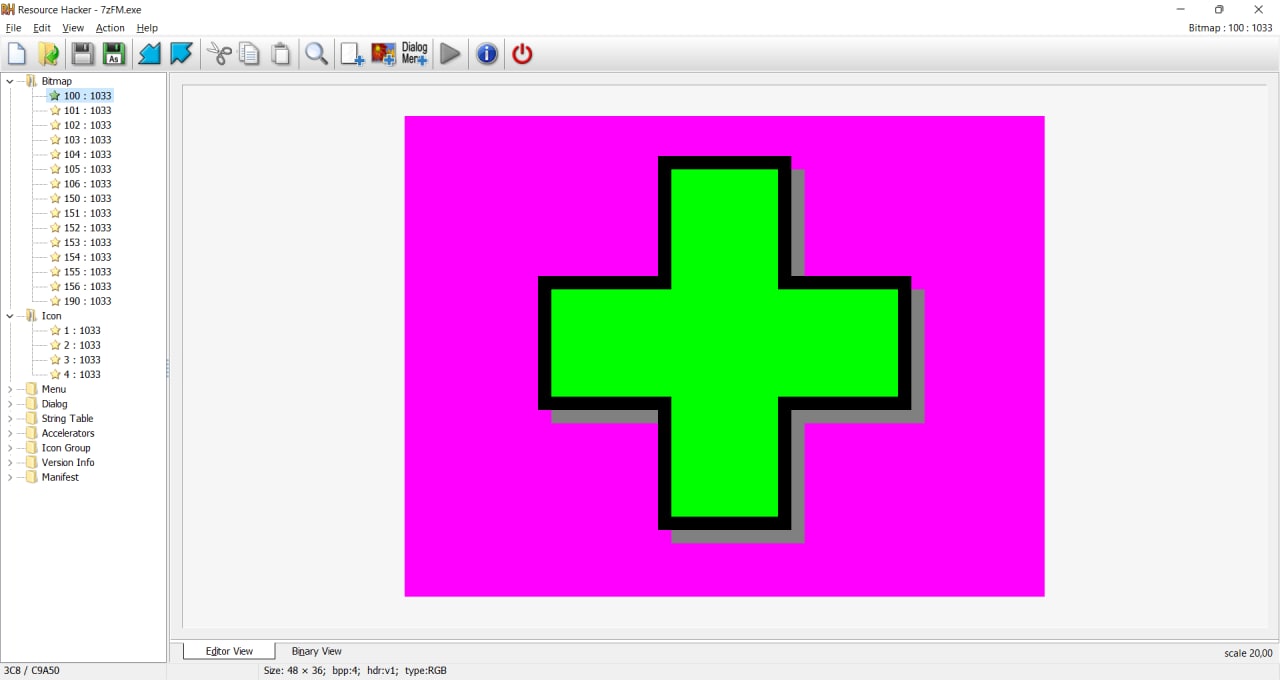This screenshot has height=680, width=1280.
Task: Click the Menu folder icon in tree
Action: (32, 389)
